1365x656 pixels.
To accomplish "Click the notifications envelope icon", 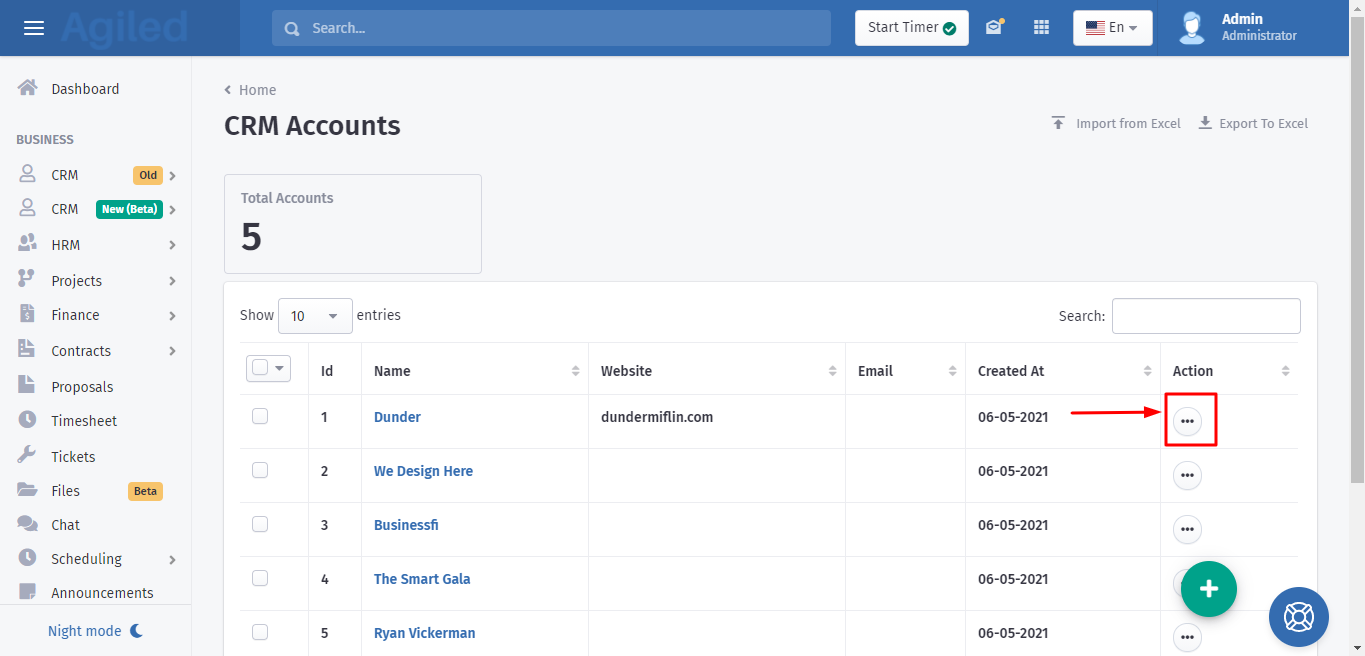I will pyautogui.click(x=993, y=28).
